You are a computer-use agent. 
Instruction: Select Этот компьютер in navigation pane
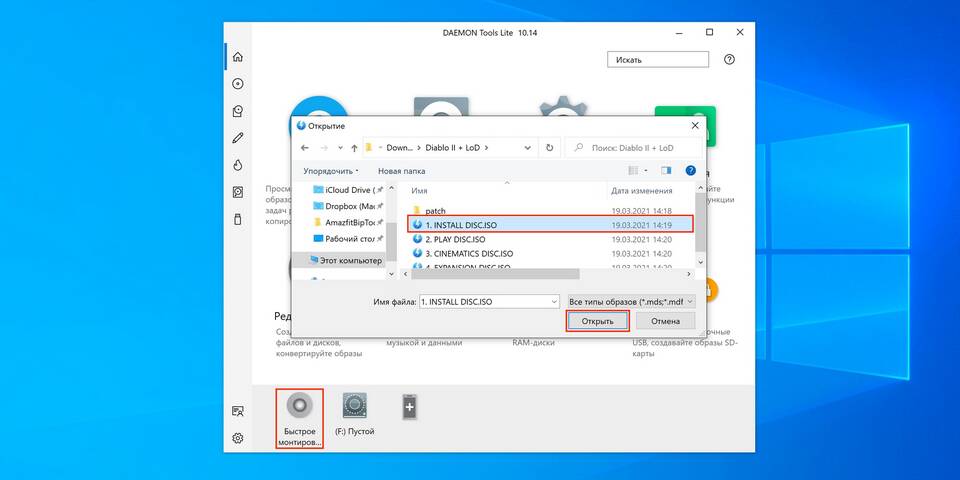tap(345, 260)
